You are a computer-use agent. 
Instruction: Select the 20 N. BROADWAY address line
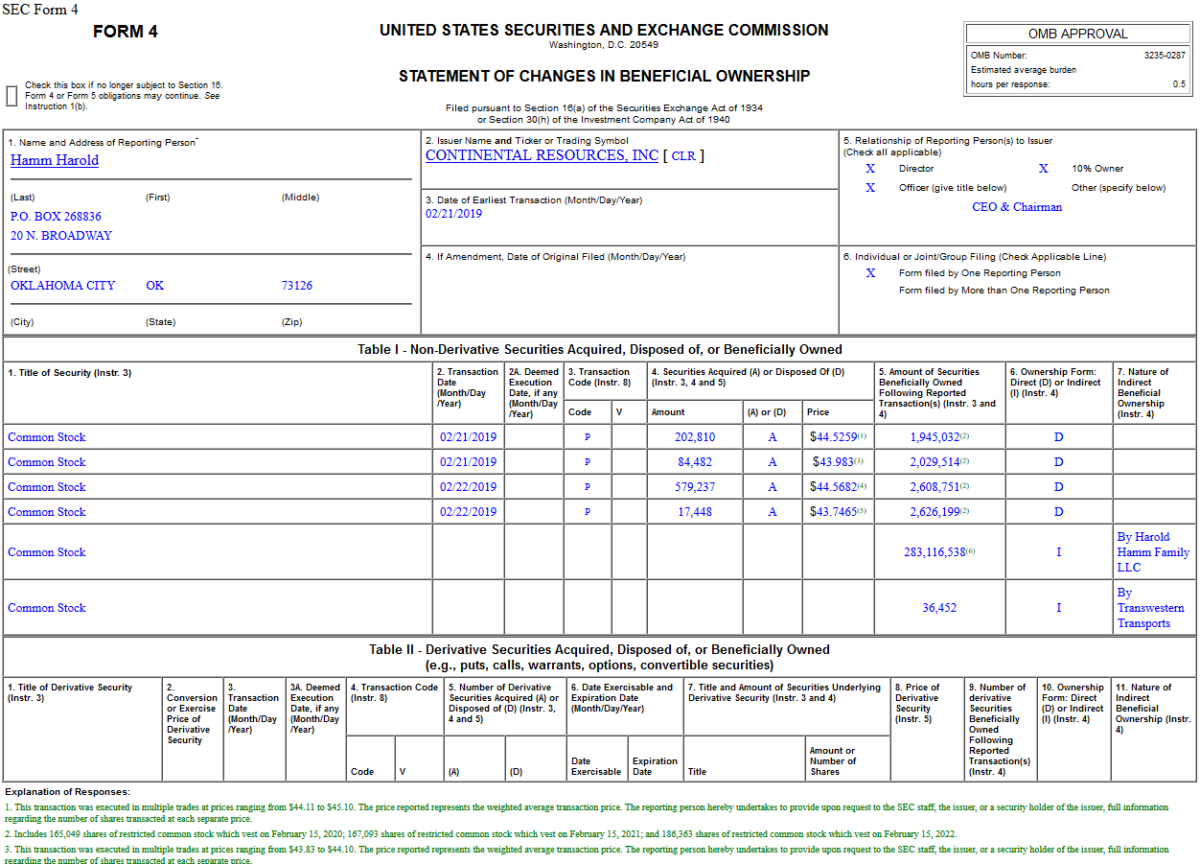(x=61, y=236)
